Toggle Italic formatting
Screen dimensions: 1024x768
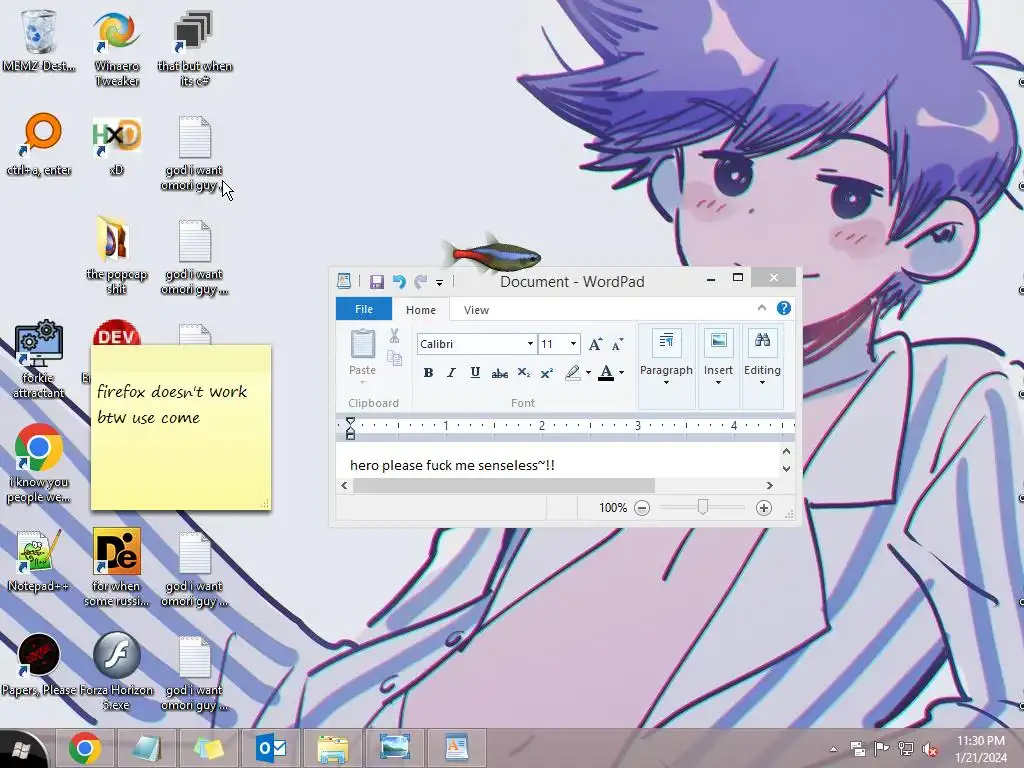click(x=451, y=373)
